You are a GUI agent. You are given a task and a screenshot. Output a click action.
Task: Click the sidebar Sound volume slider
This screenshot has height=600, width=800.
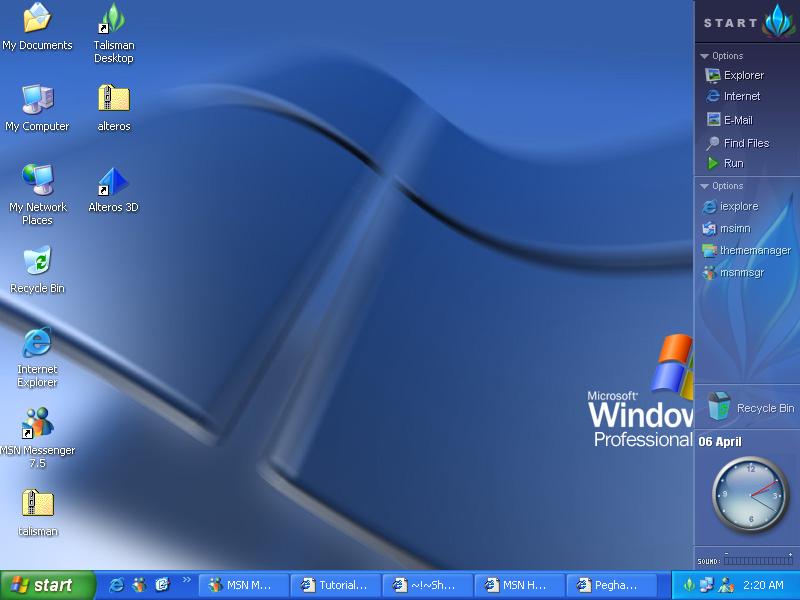tap(758, 561)
